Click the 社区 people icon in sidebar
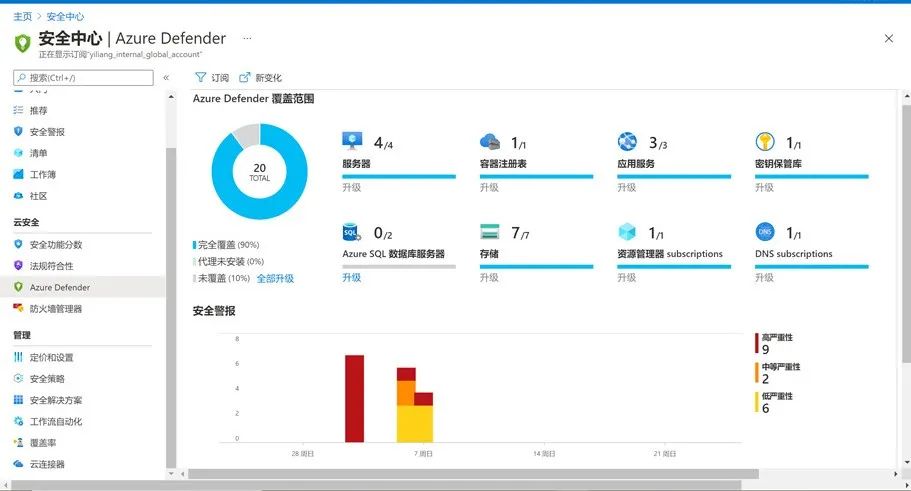911x491 pixels. (x=19, y=196)
